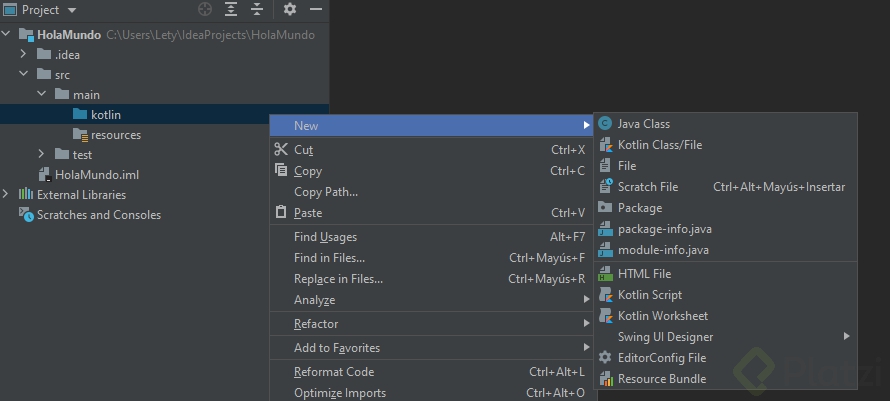The image size is (890, 401).
Task: Create module-info.java from submenu
Action: (x=725, y=250)
